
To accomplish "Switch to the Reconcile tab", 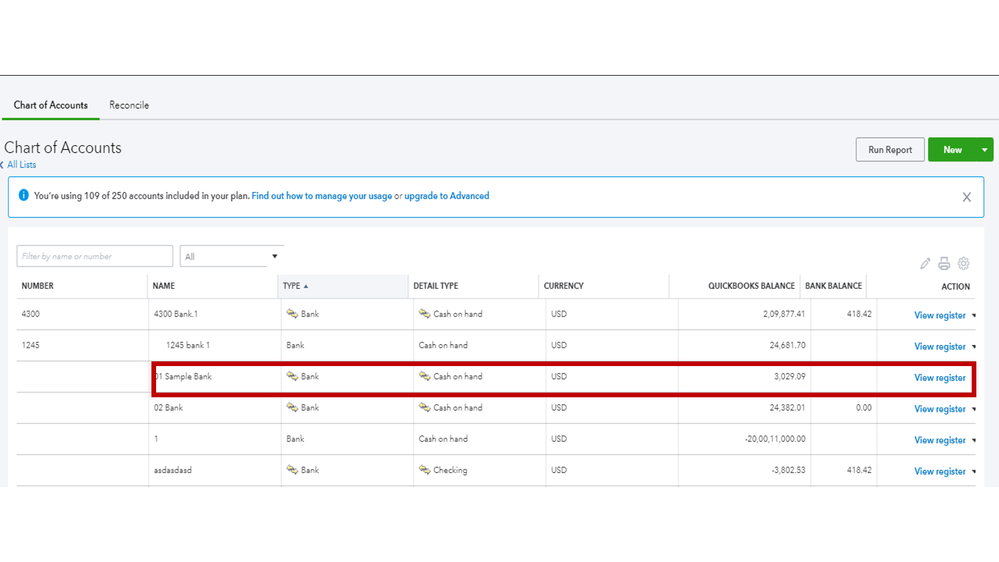I will tap(129, 105).
